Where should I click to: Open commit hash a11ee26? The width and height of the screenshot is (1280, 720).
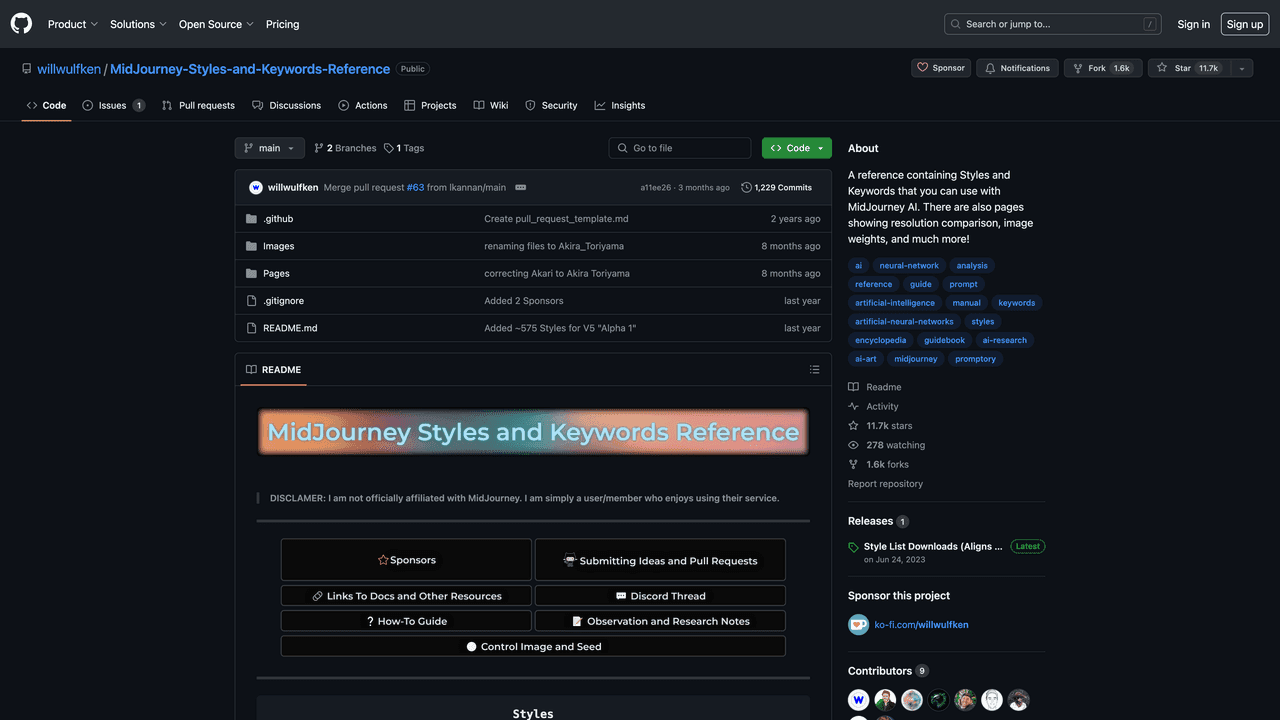(x=656, y=187)
